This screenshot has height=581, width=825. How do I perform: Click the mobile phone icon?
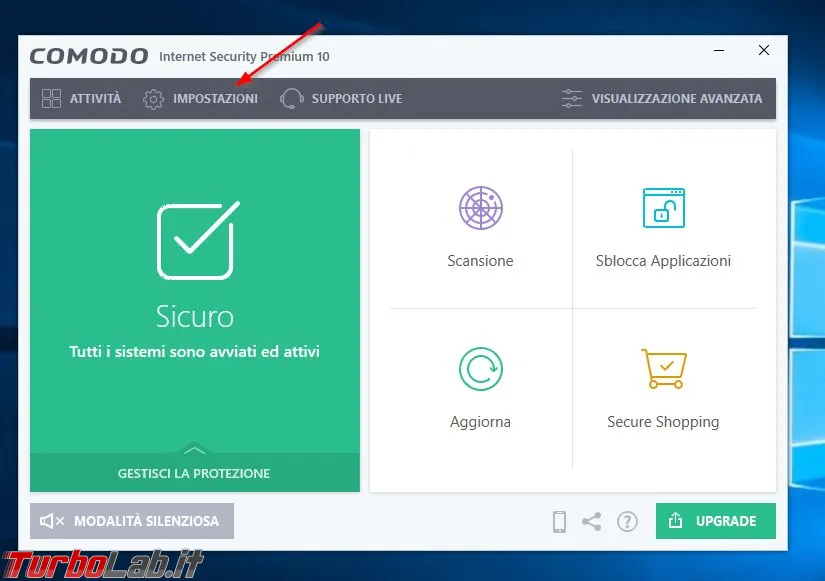[x=559, y=522]
